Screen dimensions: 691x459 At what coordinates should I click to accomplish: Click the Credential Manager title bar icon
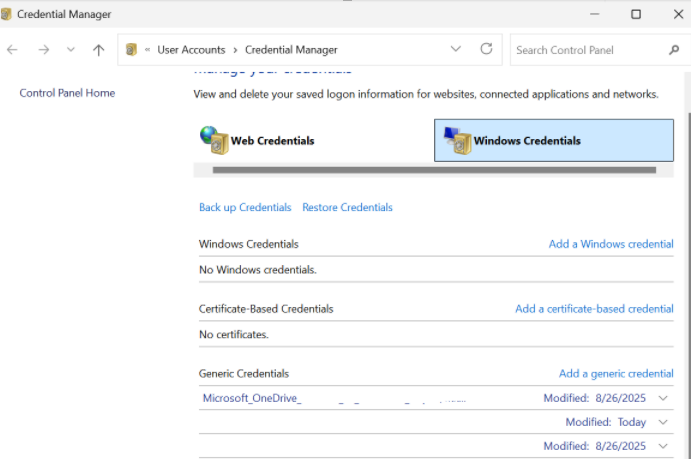tap(6, 14)
